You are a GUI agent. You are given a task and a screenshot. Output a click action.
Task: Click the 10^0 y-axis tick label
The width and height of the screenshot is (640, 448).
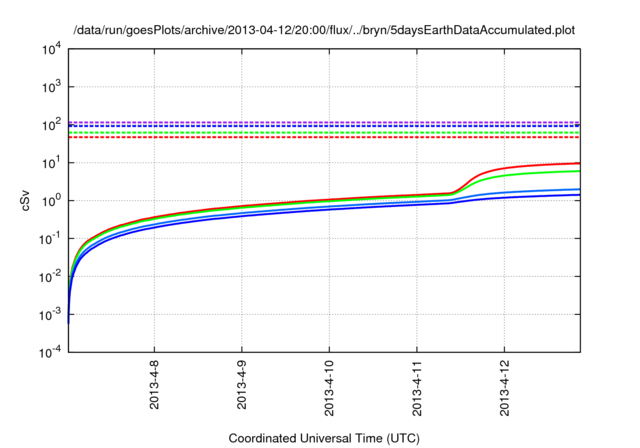point(52,201)
